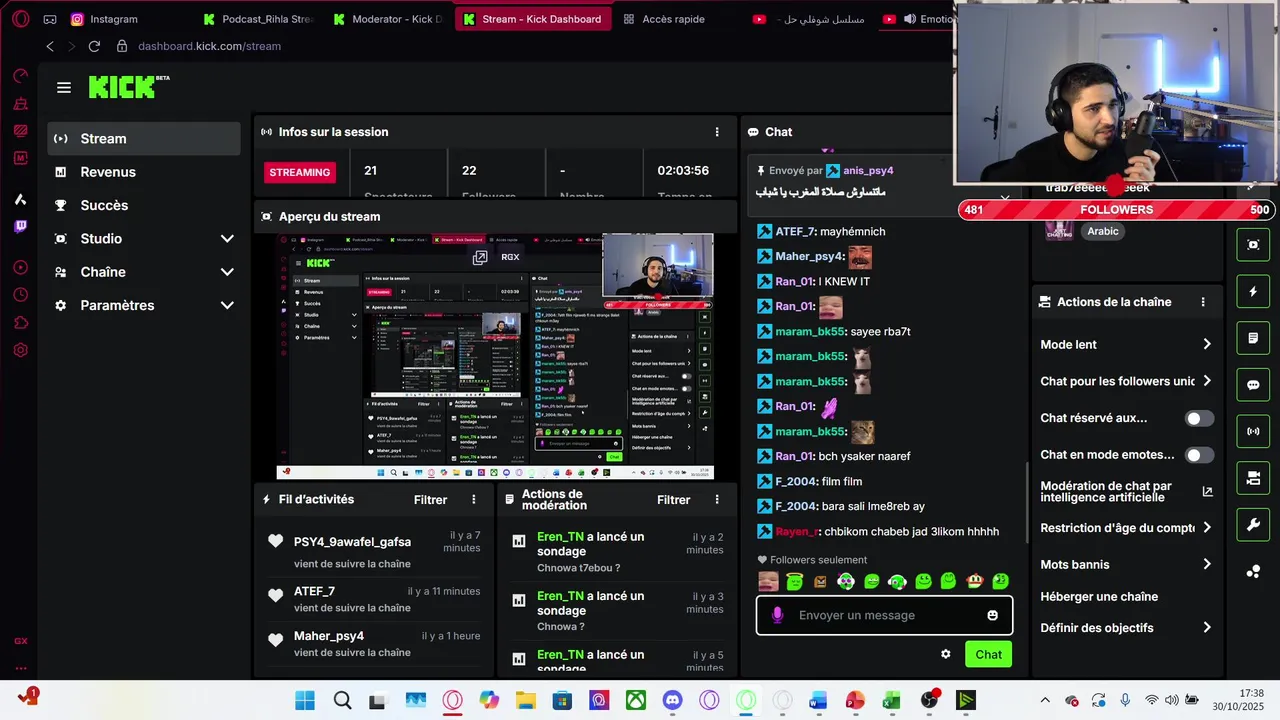Click the lightning bolt icon in right toolbar
Image resolution: width=1280 pixels, height=720 pixels.
[1253, 292]
